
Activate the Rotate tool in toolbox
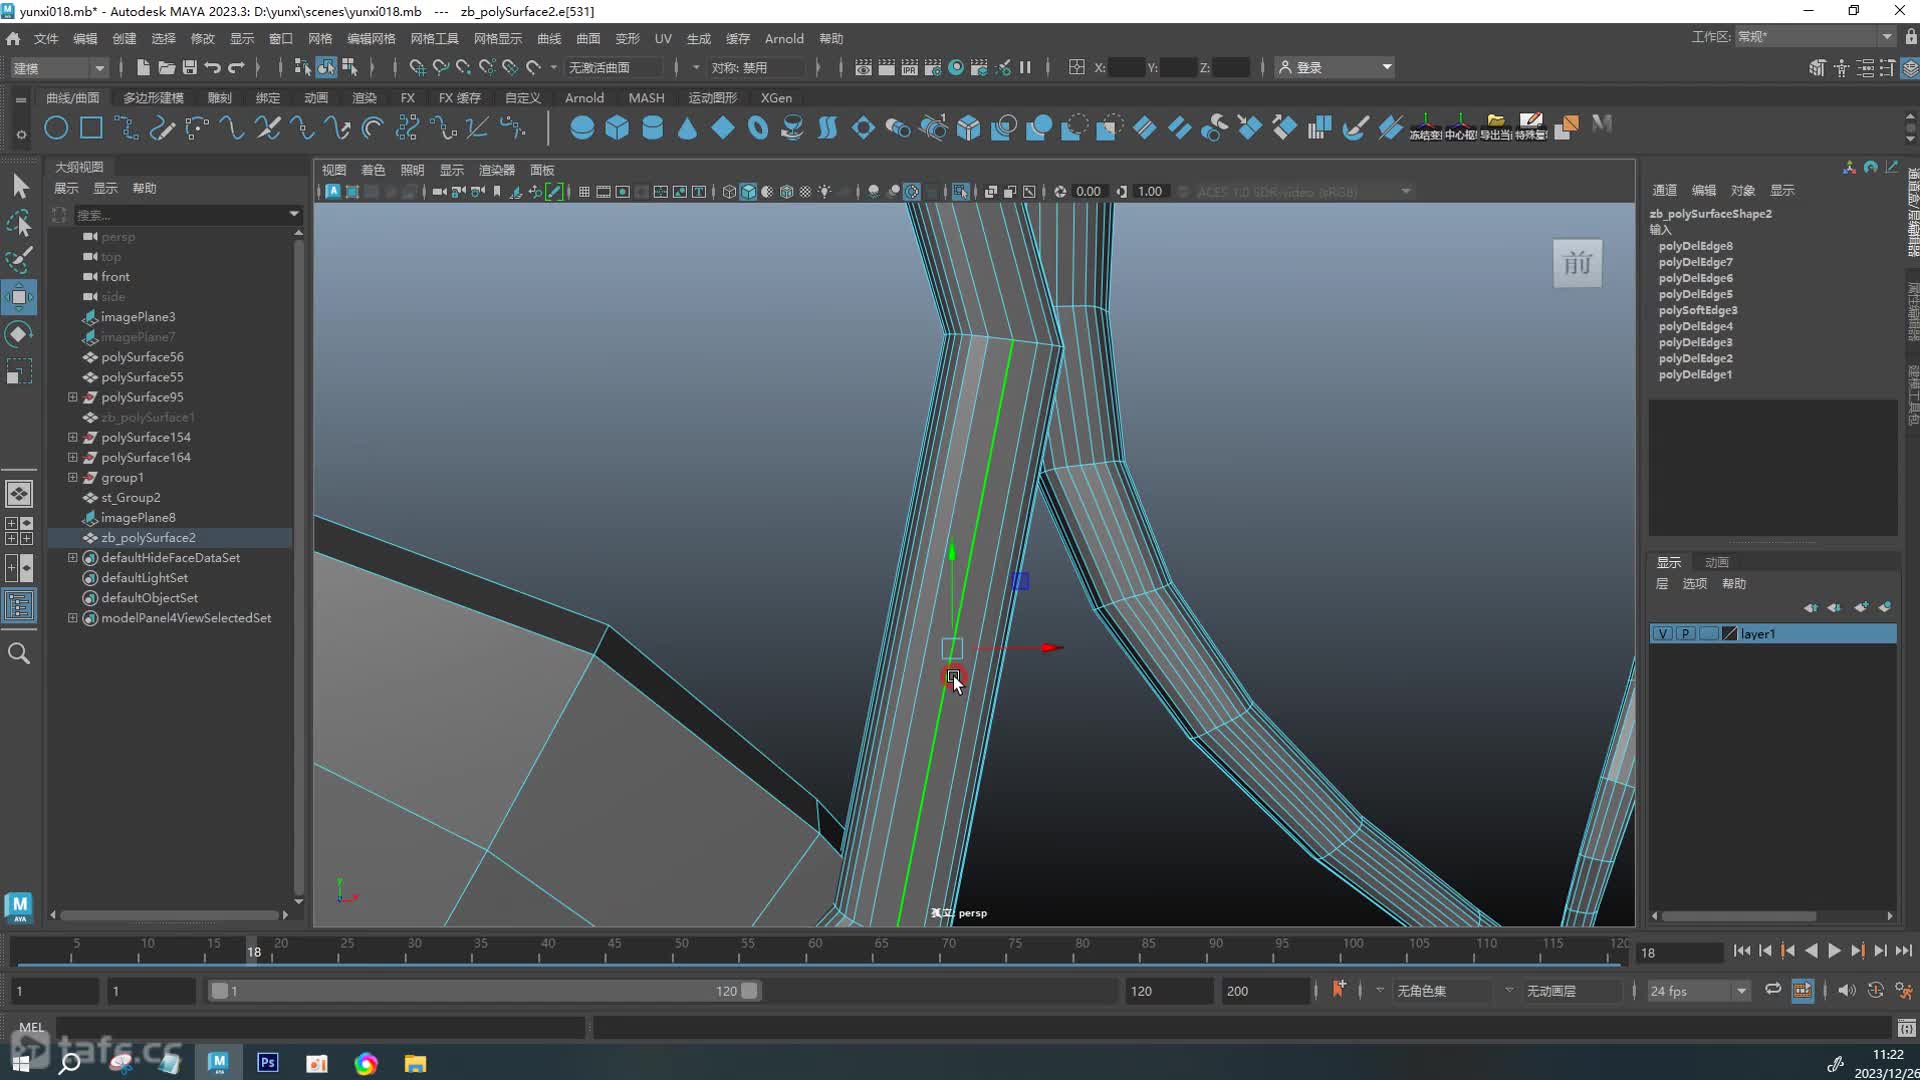coord(20,334)
